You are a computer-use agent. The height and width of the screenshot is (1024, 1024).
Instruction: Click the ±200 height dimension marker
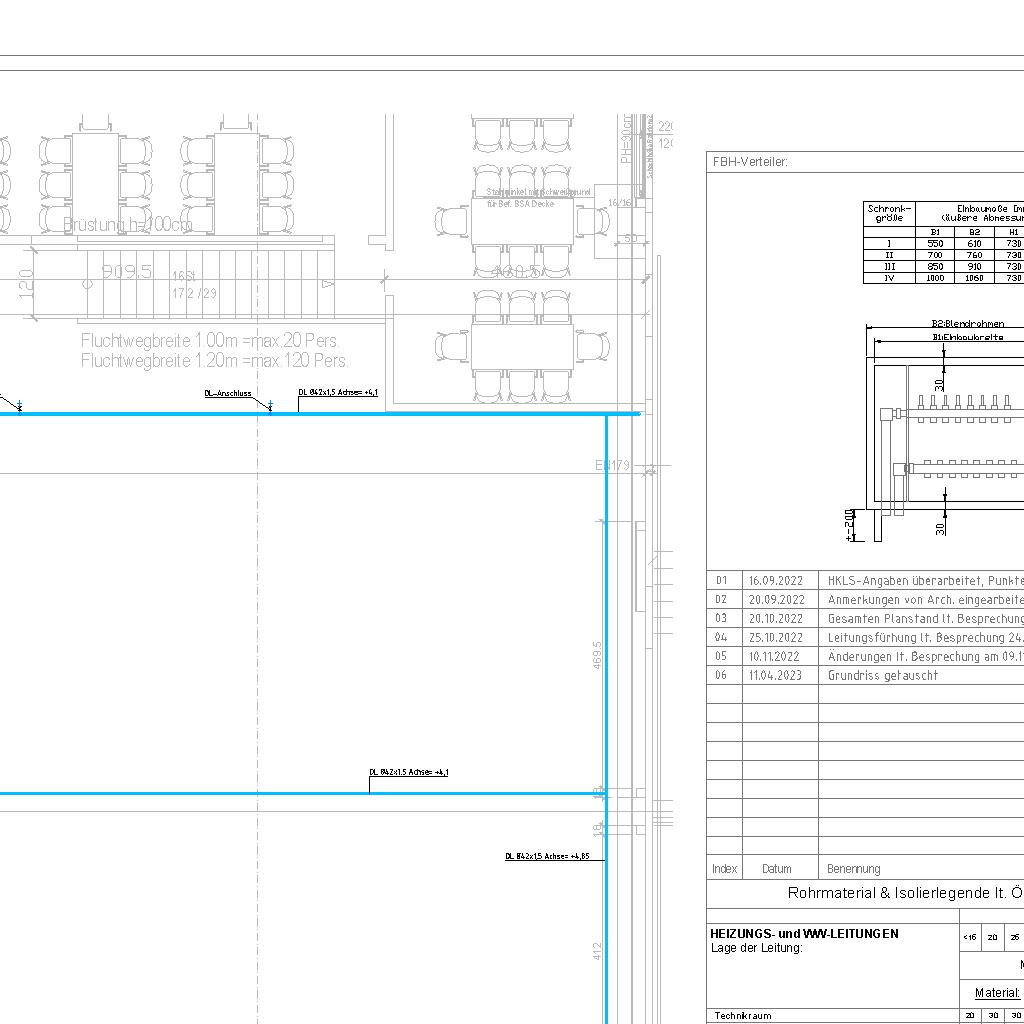point(851,525)
